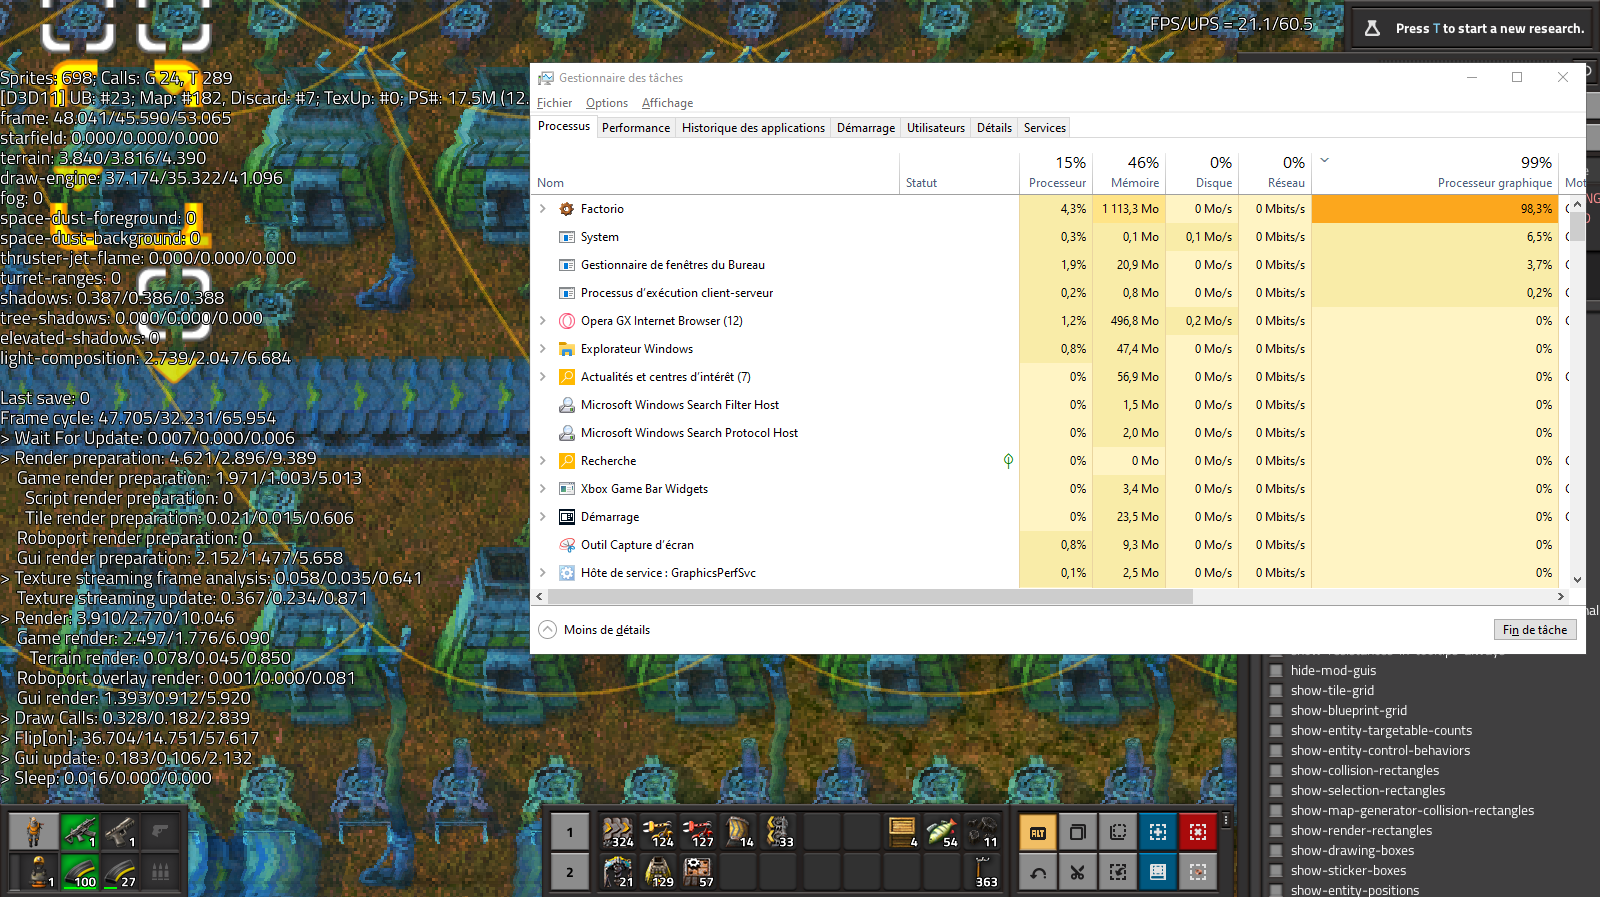Viewport: 1600px width, 897px height.
Task: Select quickbar row 2 button
Action: click(x=570, y=872)
